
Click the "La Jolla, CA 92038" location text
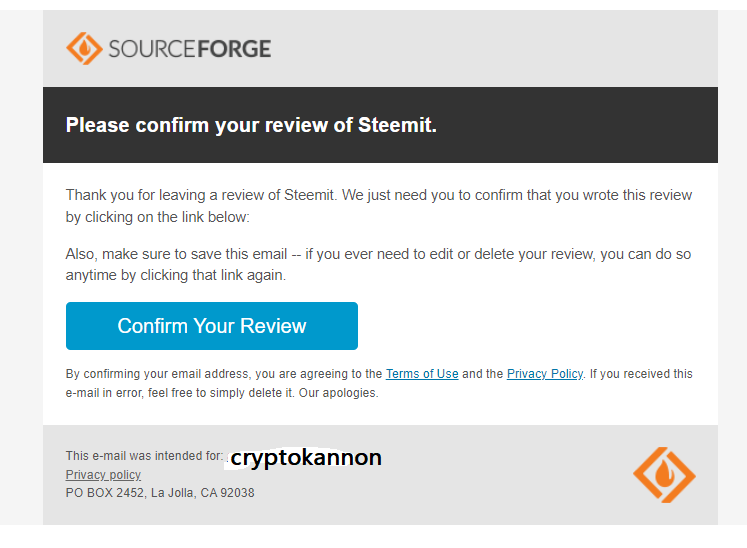click(202, 493)
